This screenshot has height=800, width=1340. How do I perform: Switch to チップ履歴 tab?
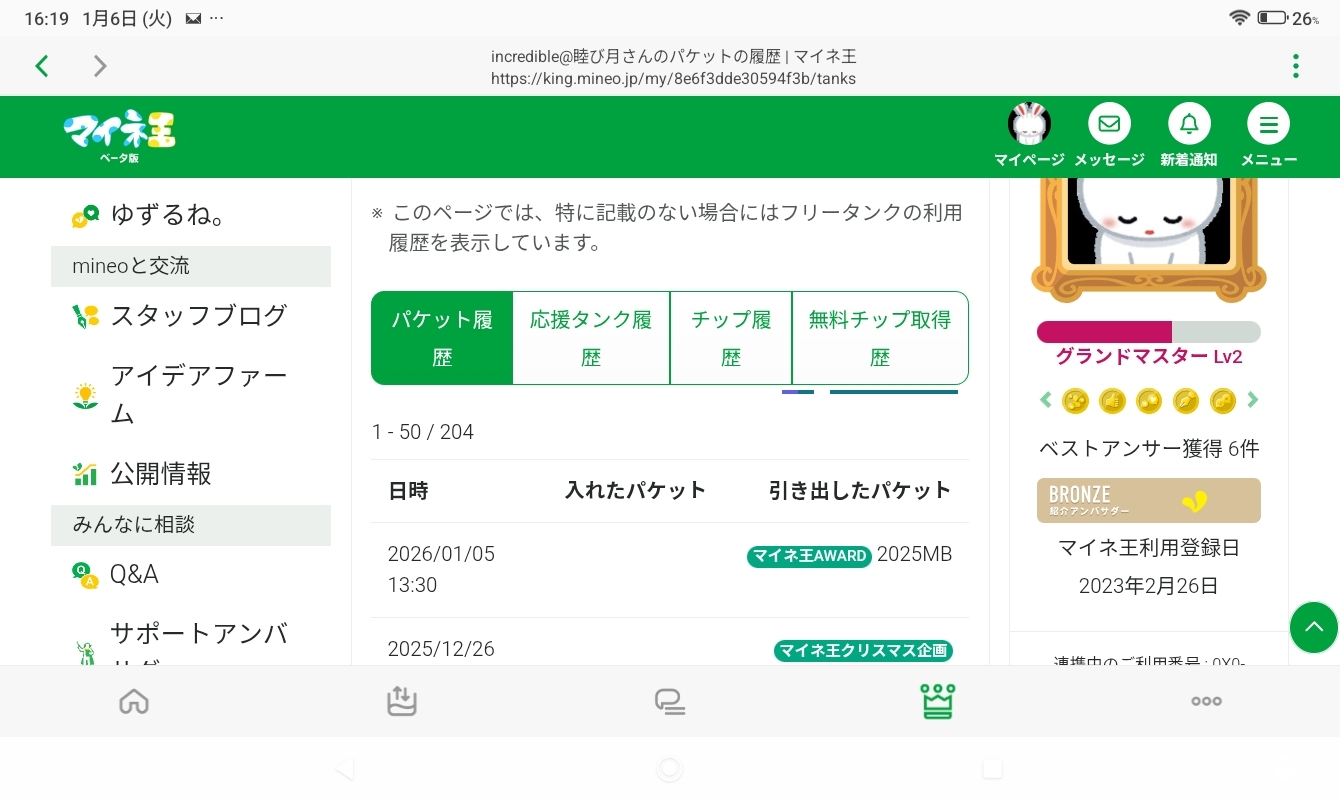pos(731,338)
